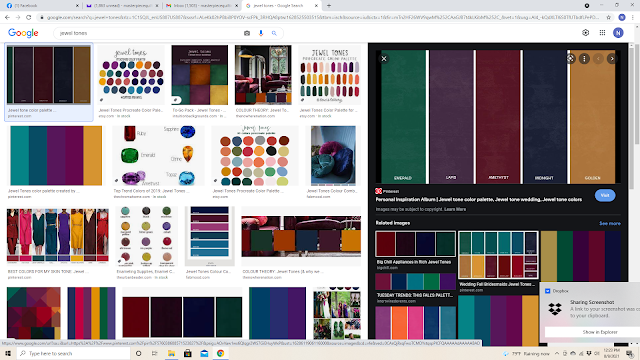Close the image preview panel
Screen dimensions: 640x360
[384, 59]
